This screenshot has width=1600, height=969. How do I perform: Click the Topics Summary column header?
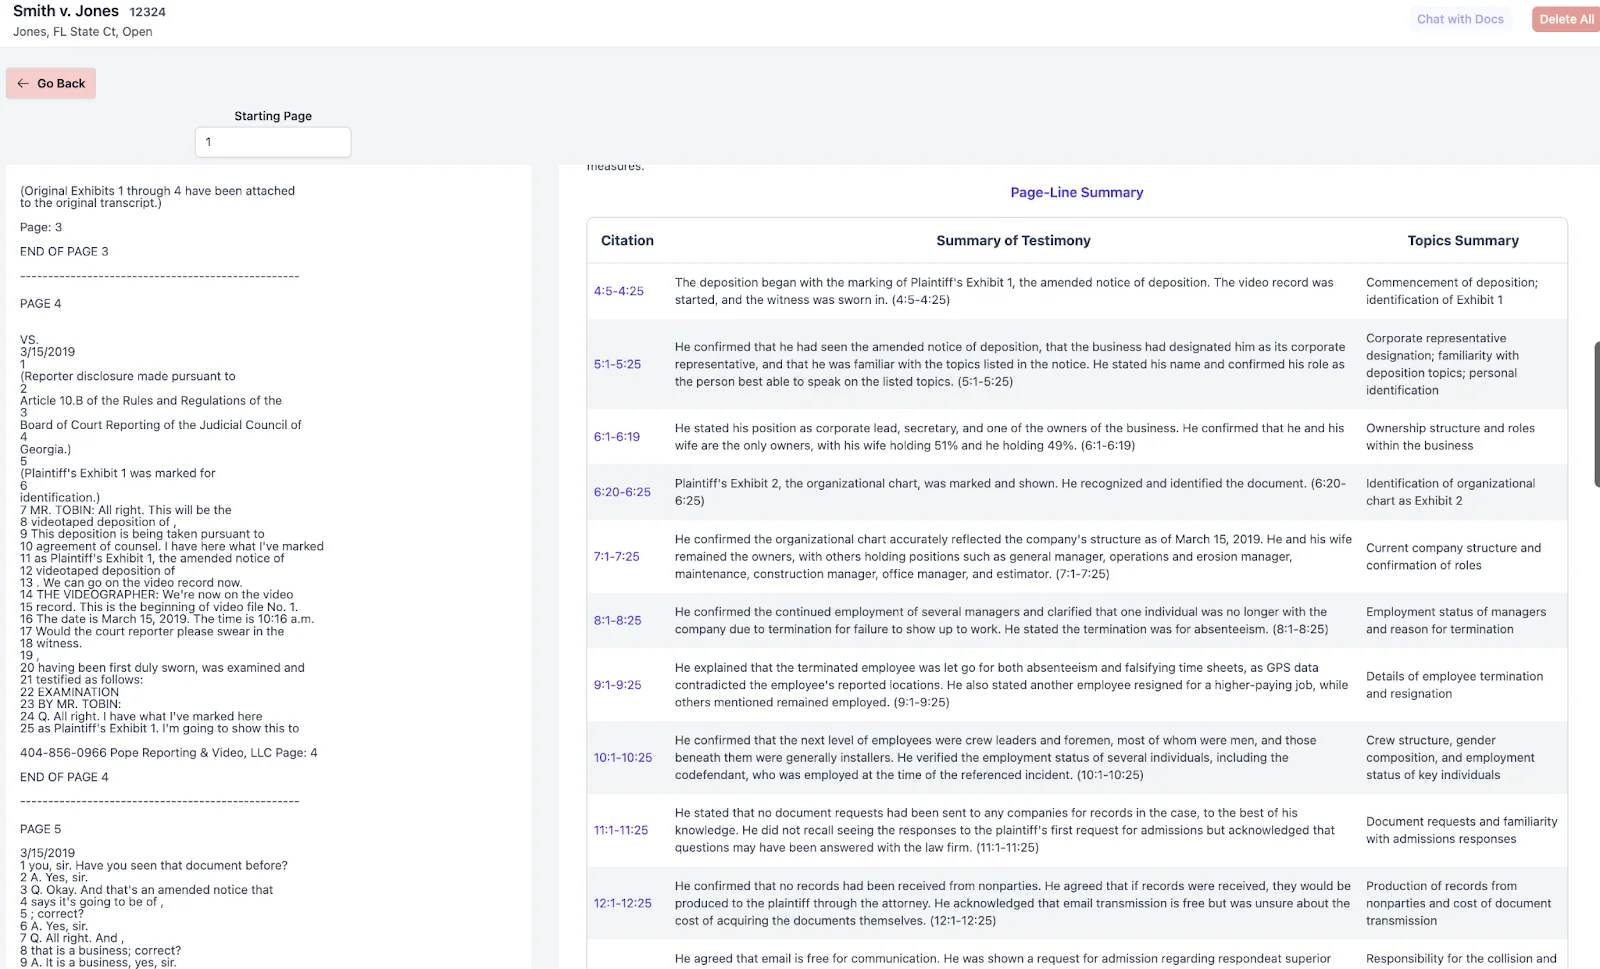tap(1462, 241)
